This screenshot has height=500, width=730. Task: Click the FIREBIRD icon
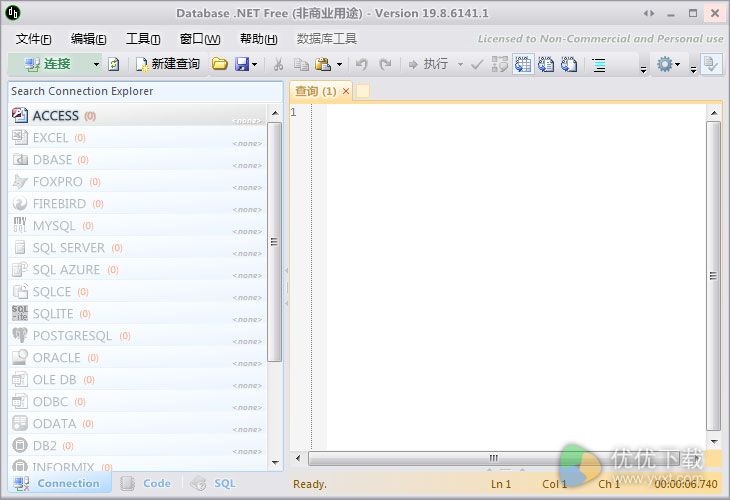click(20, 203)
